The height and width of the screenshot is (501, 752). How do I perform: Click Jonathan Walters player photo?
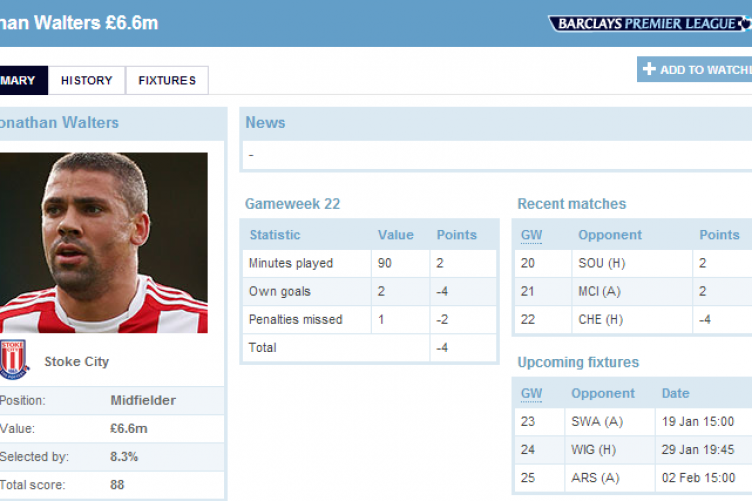(103, 243)
